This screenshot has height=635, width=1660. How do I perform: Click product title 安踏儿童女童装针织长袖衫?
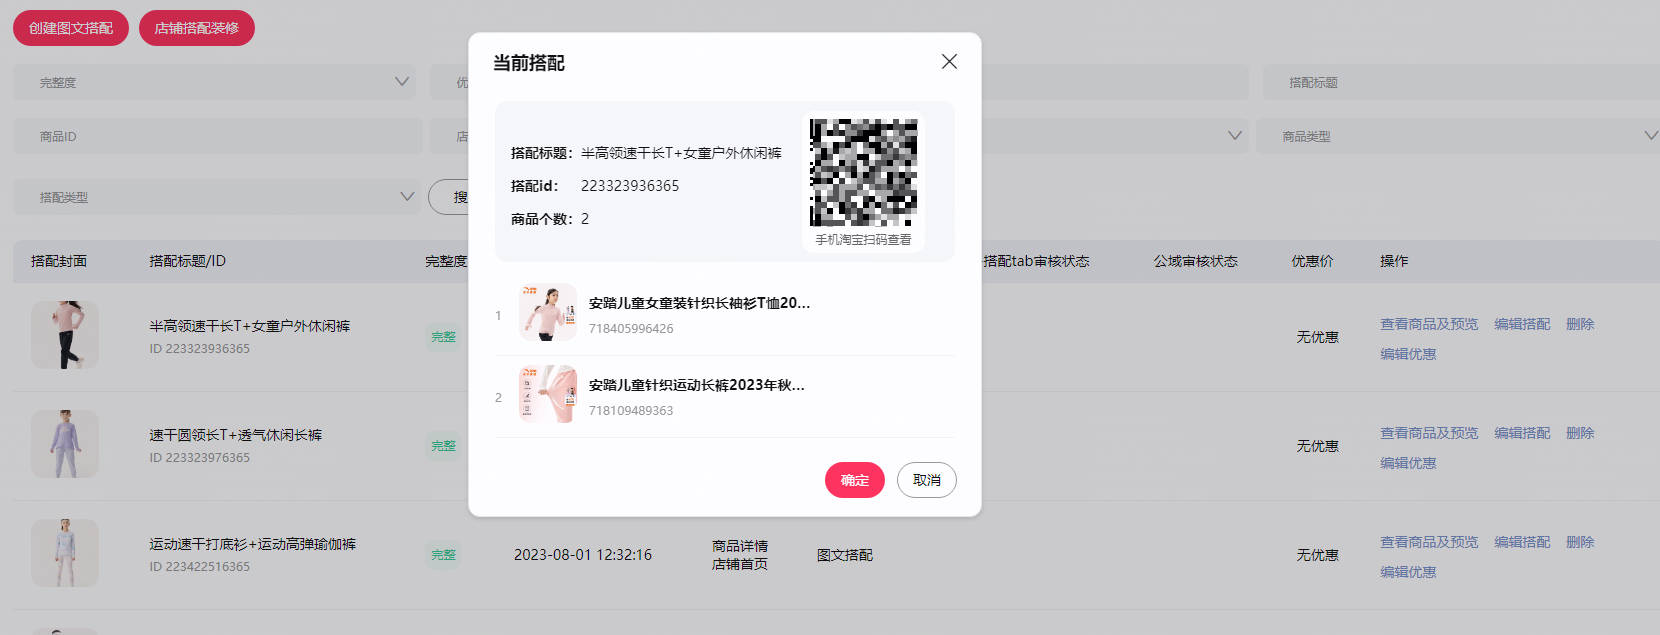pyautogui.click(x=699, y=303)
